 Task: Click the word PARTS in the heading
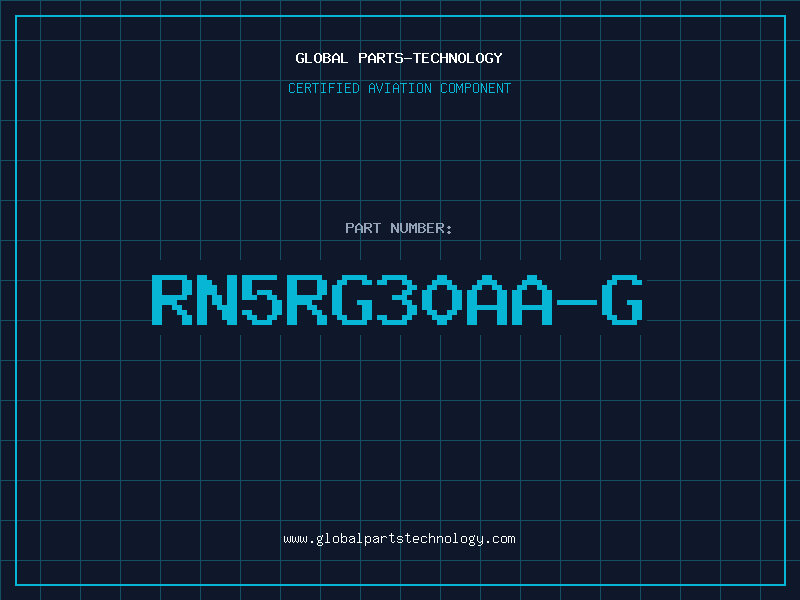pos(381,58)
